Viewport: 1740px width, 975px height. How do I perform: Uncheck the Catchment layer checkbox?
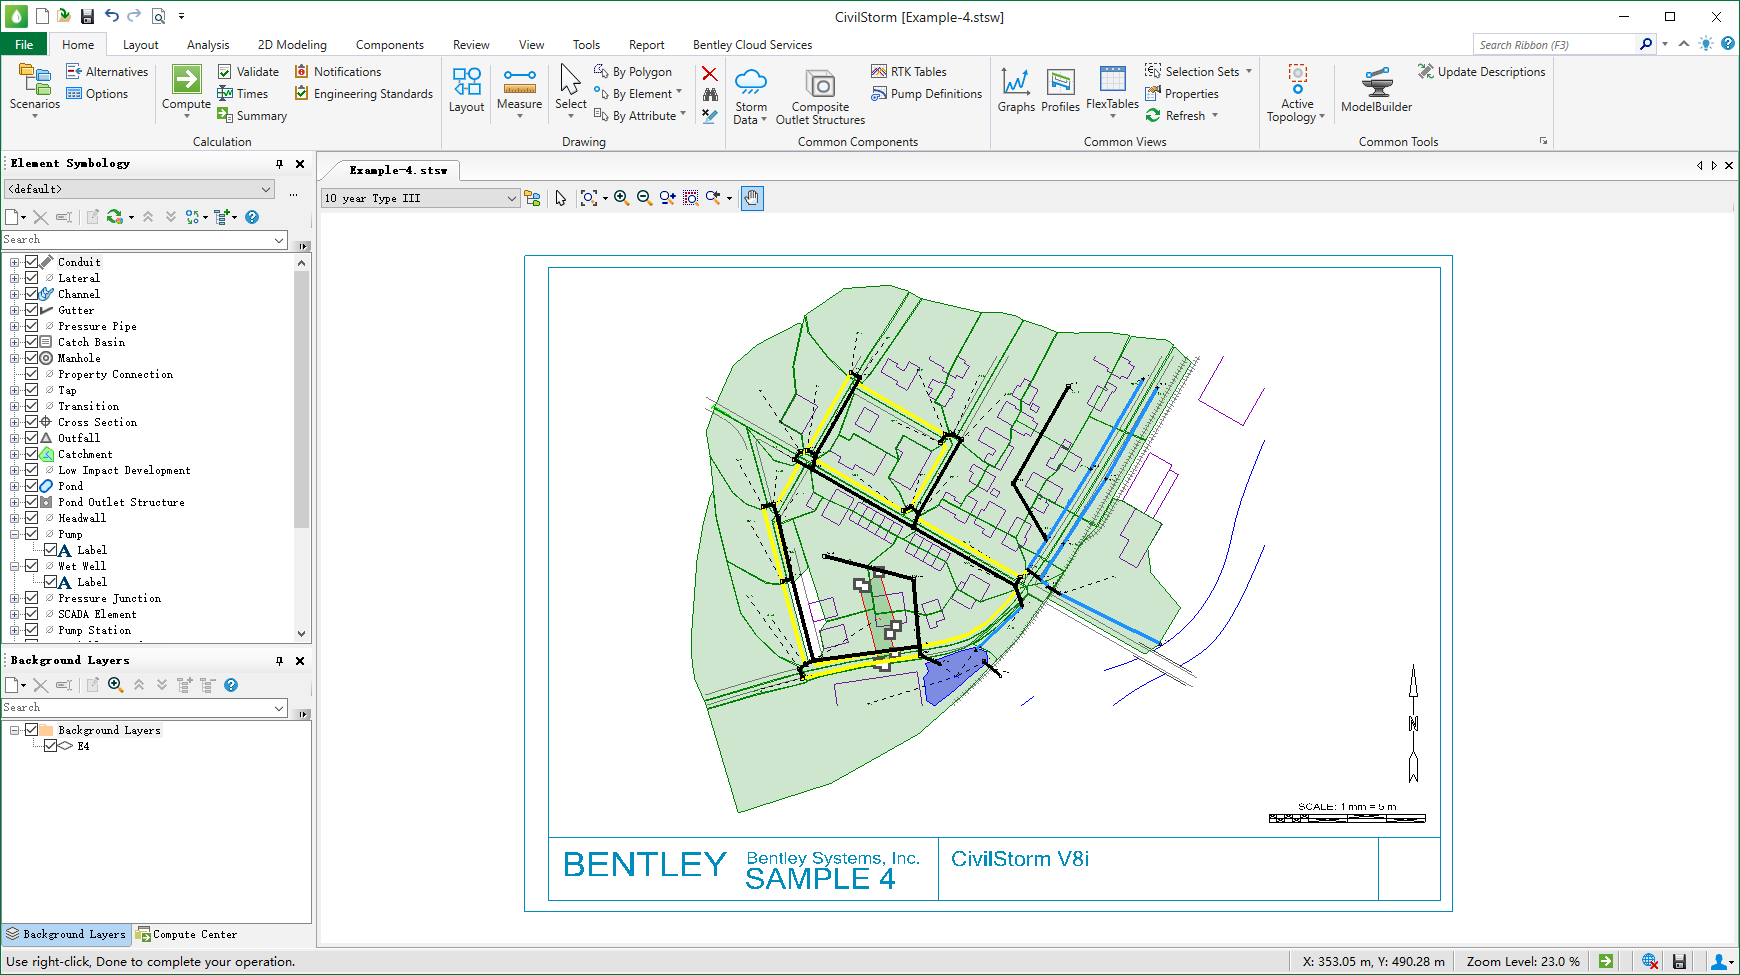click(31, 453)
